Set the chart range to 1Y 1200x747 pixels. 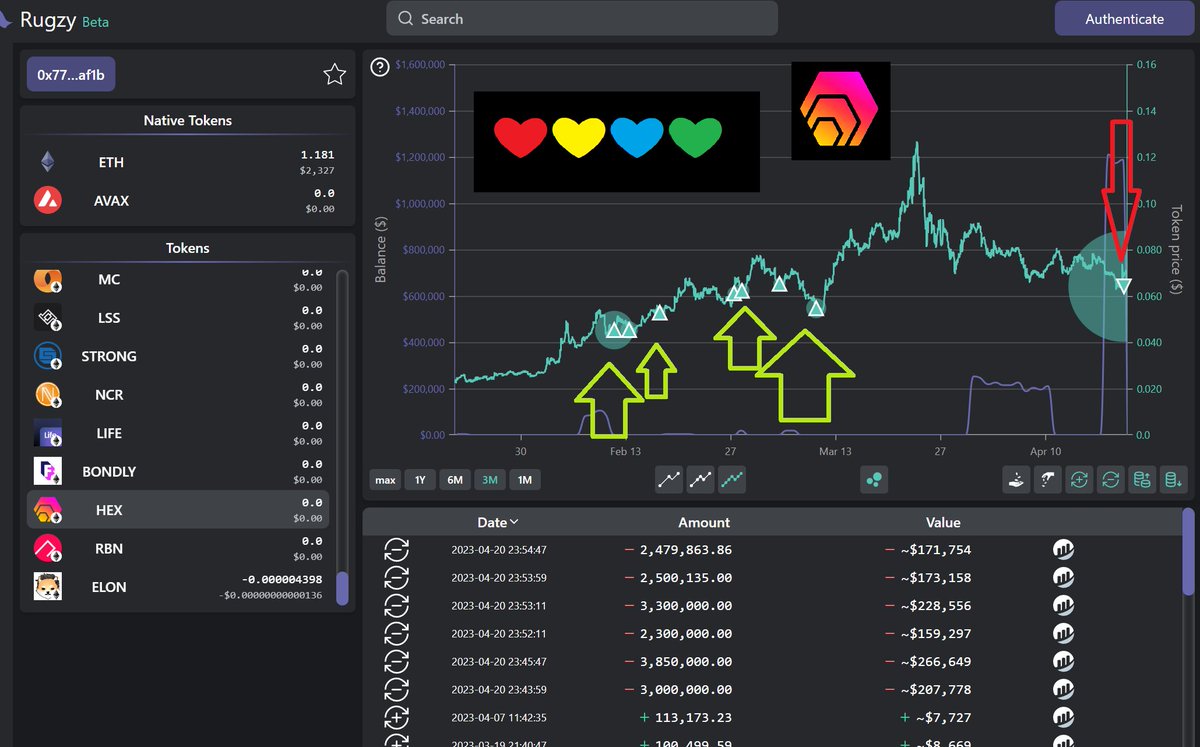pos(420,480)
